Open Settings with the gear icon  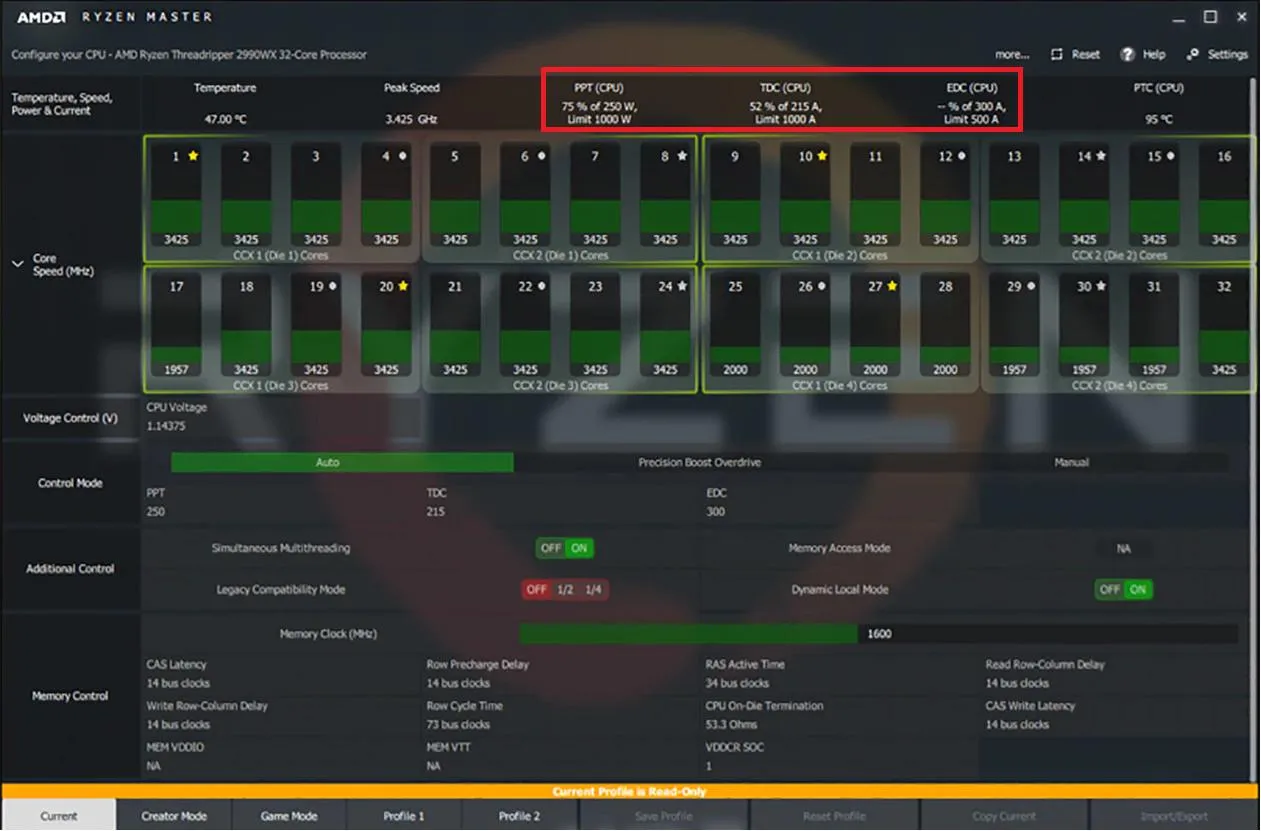coord(1192,55)
